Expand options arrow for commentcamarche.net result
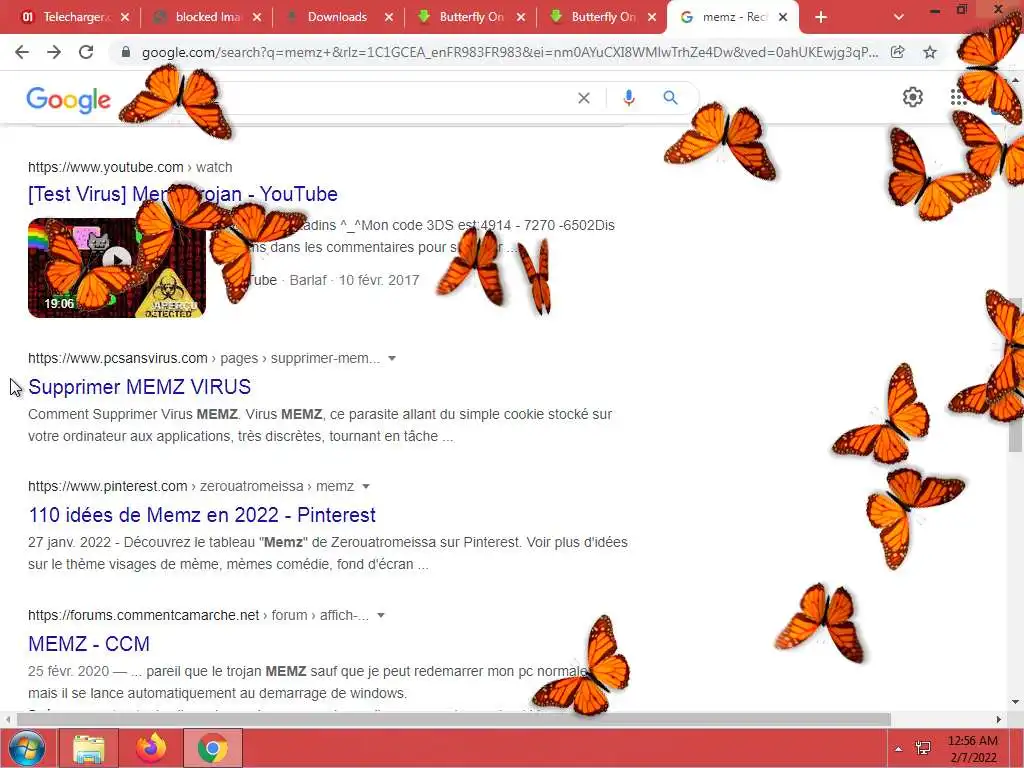Image resolution: width=1024 pixels, height=768 pixels. pos(381,615)
